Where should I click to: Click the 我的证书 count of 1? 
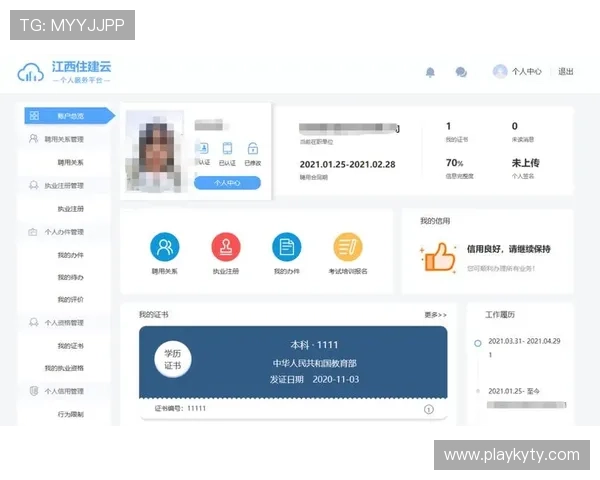click(448, 126)
